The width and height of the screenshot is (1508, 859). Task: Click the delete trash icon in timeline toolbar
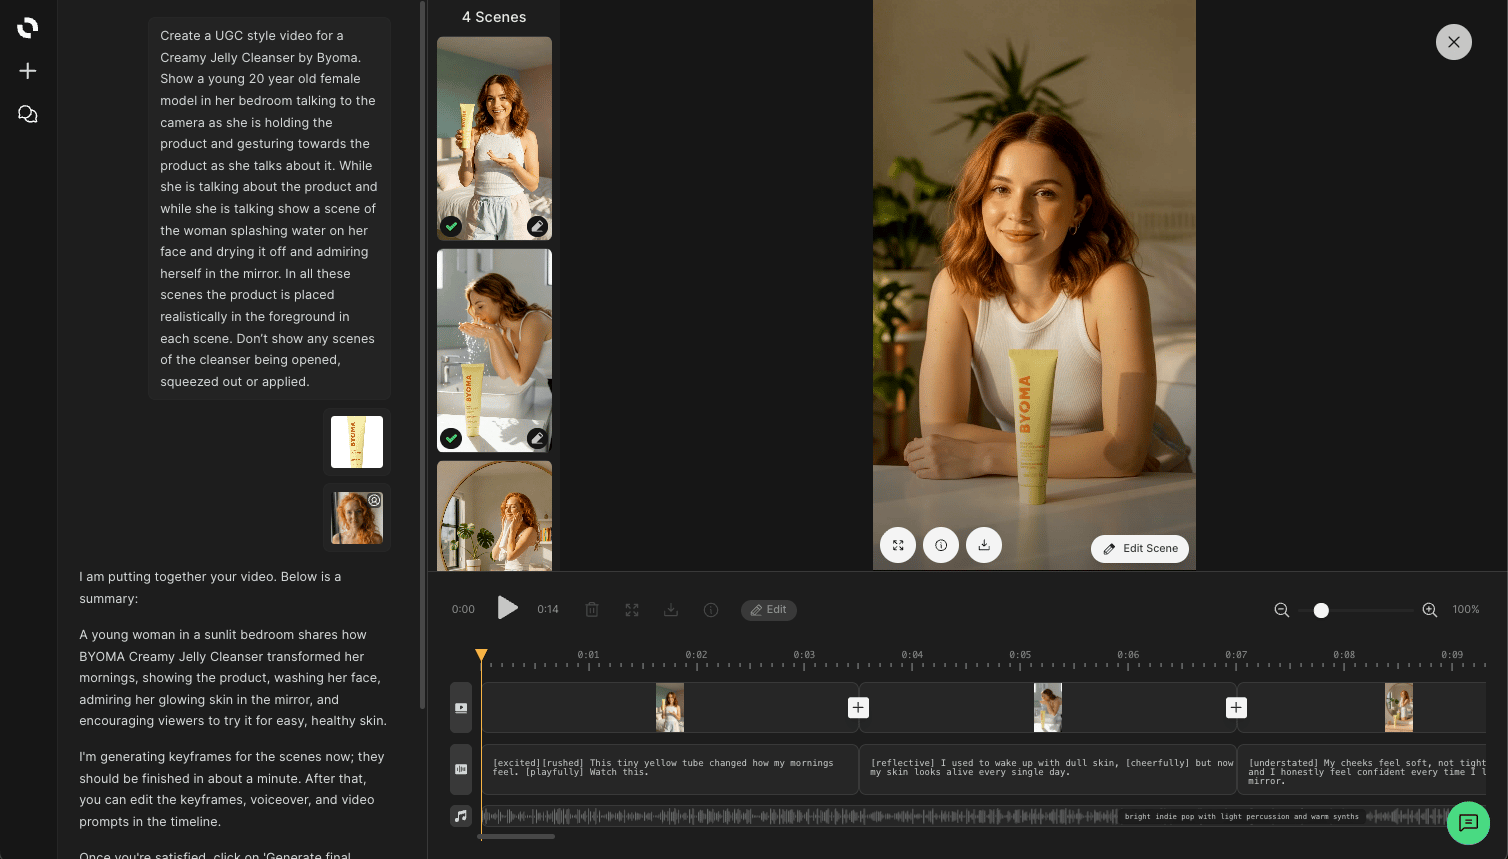[592, 610]
